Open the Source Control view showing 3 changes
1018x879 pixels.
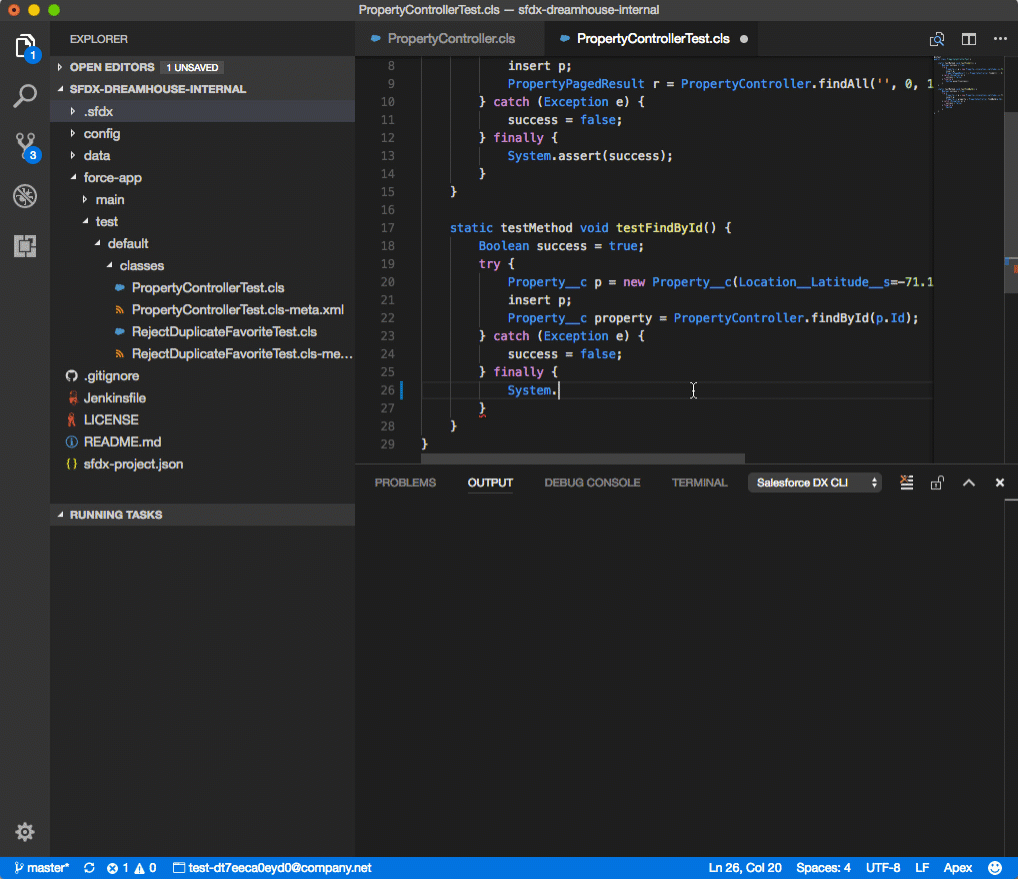coord(24,146)
